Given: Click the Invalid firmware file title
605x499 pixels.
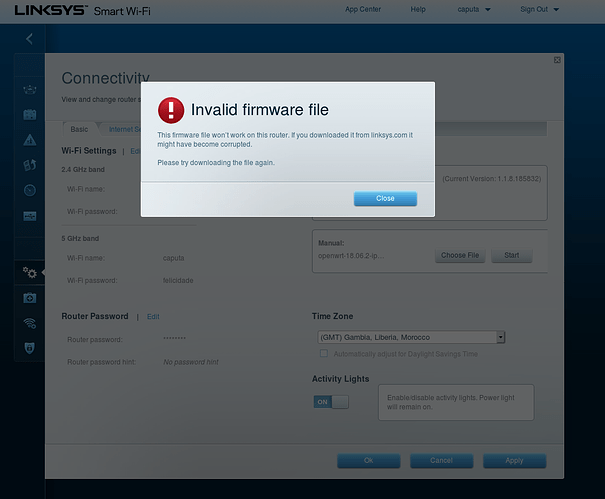Looking at the screenshot, I should pos(260,110).
